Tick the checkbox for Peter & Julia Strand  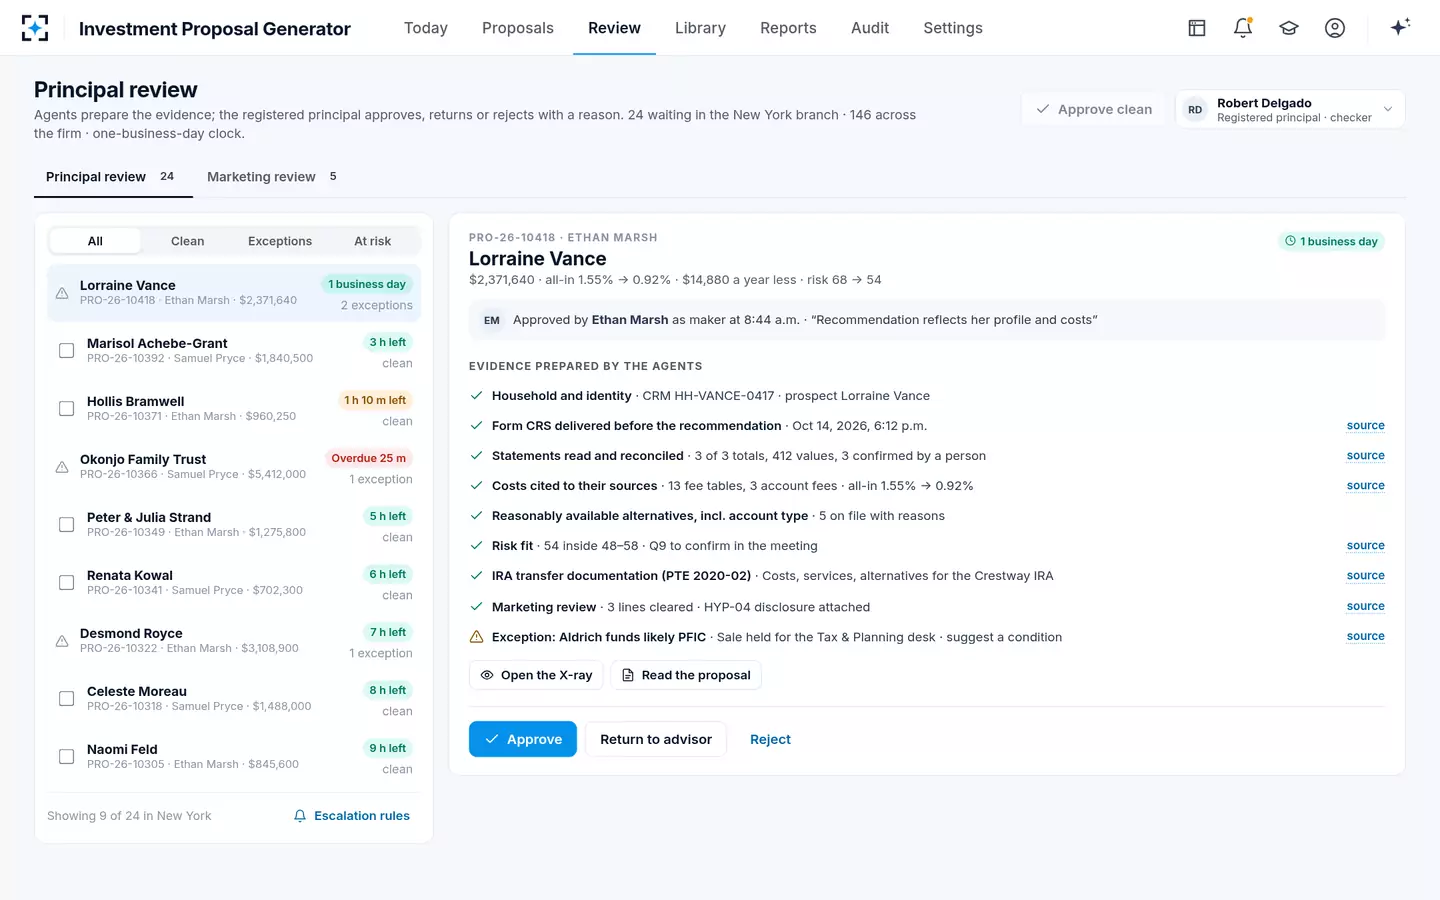pyautogui.click(x=67, y=525)
